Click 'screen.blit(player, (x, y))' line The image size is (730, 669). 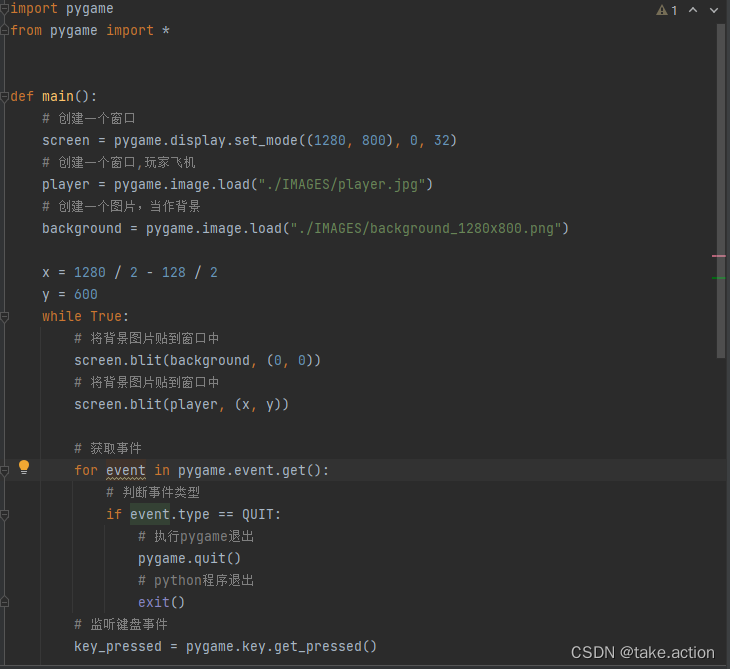click(x=182, y=405)
